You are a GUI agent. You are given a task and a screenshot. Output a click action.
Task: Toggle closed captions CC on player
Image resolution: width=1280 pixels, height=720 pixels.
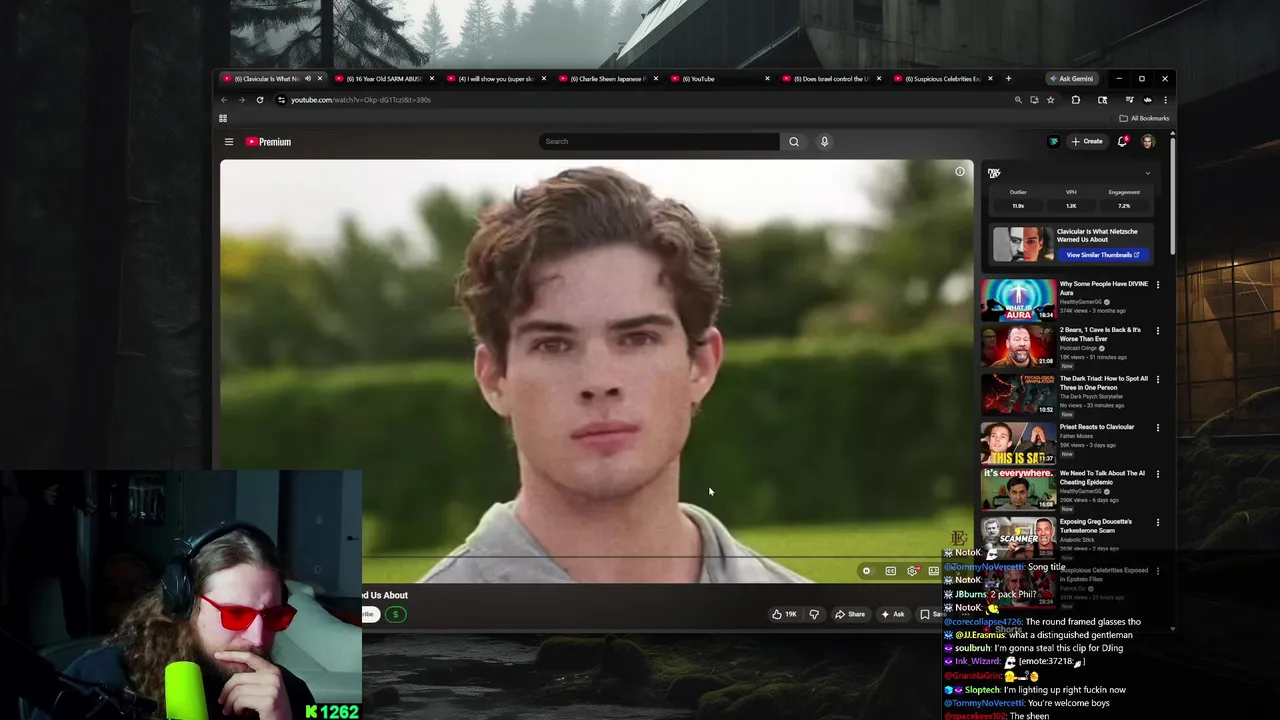(890, 571)
